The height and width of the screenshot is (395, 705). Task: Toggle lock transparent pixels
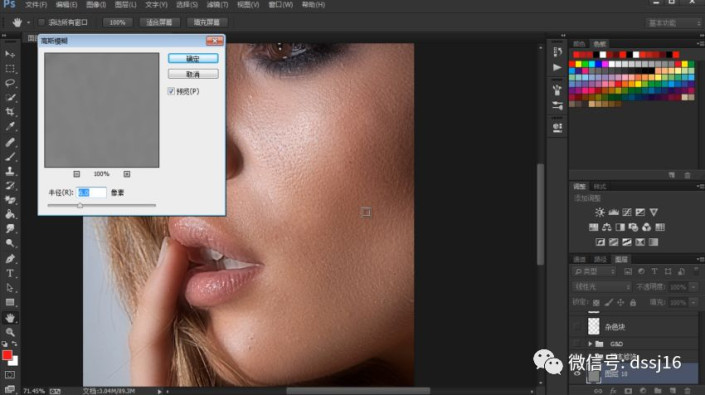[596, 302]
